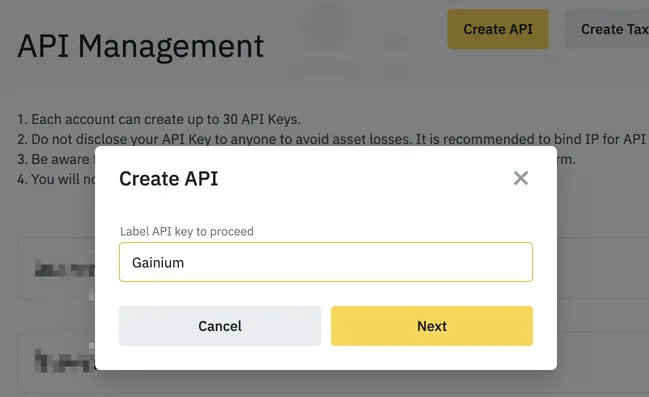Screen dimensions: 649x397
Task: Click note 1 about 30 API Keys
Action: pos(159,119)
